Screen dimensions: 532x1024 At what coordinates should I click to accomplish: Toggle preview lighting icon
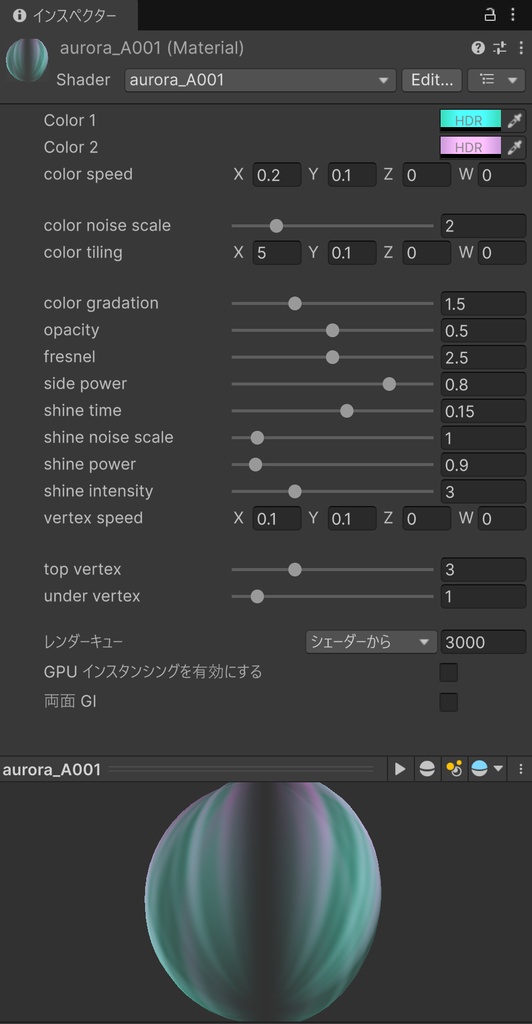(x=454, y=769)
